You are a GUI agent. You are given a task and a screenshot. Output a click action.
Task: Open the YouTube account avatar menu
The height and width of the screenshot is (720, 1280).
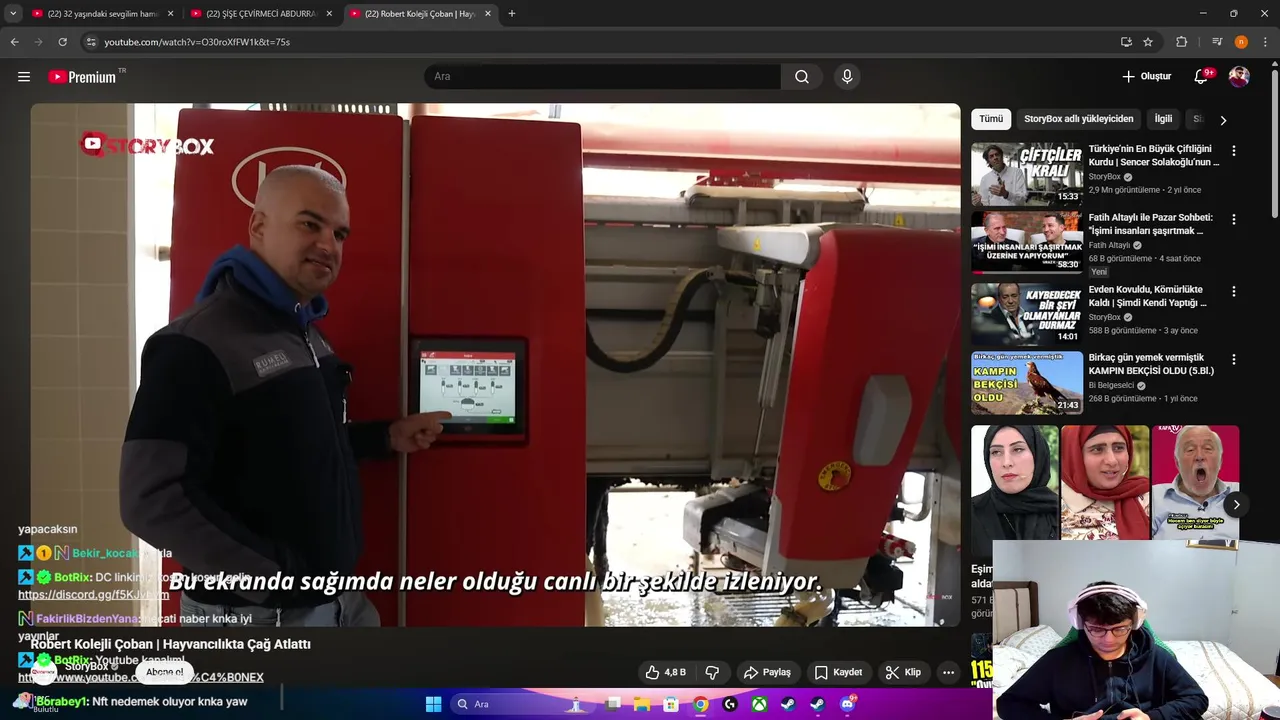click(x=1239, y=77)
